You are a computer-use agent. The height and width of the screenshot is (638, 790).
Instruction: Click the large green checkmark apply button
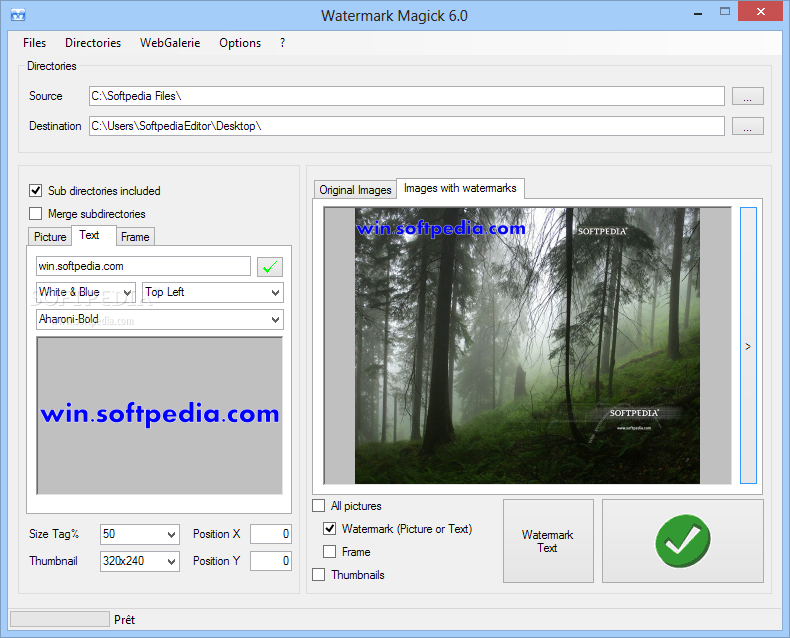683,541
